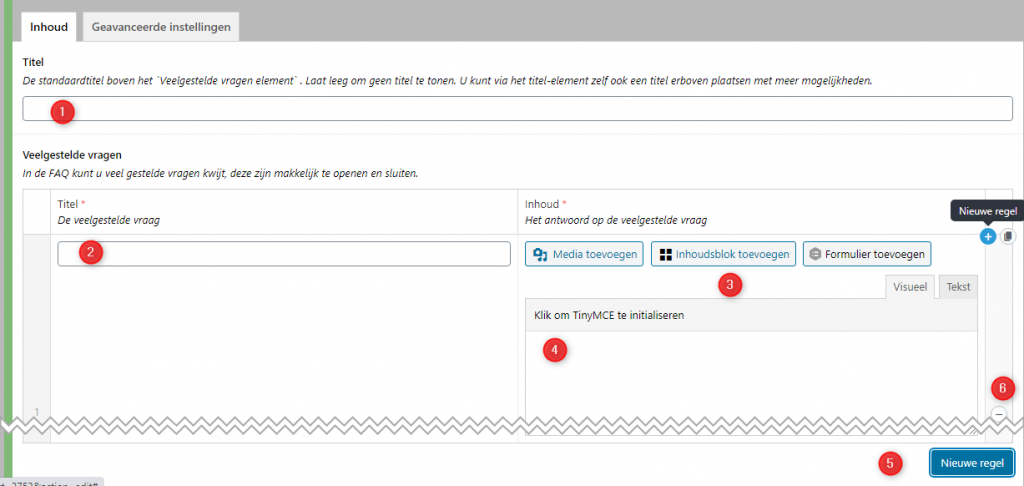
Task: Switch to the Geavanceerde instellingen tab
Action: click(x=162, y=27)
